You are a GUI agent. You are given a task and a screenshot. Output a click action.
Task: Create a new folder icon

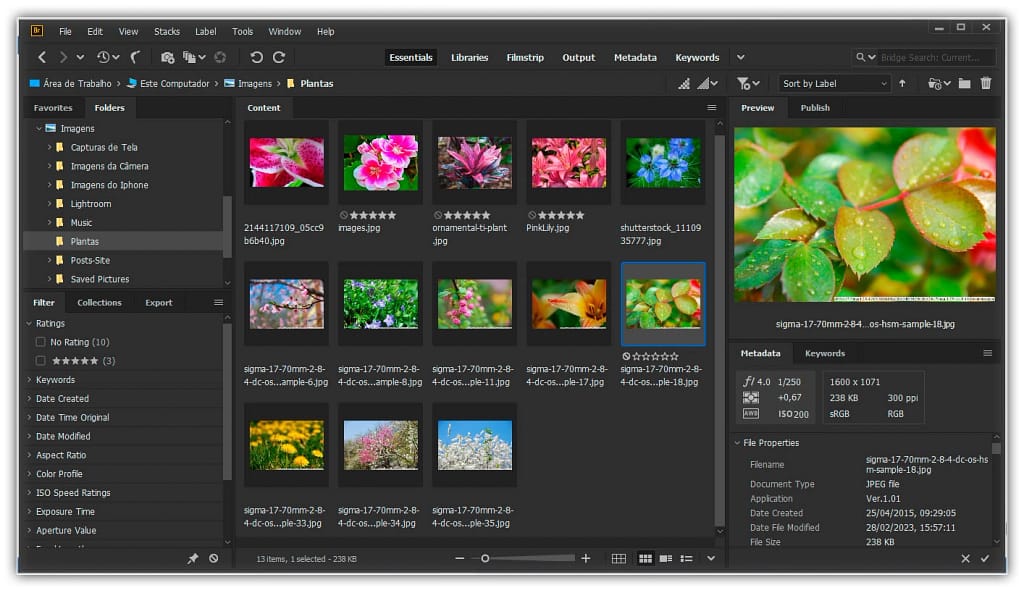(964, 84)
